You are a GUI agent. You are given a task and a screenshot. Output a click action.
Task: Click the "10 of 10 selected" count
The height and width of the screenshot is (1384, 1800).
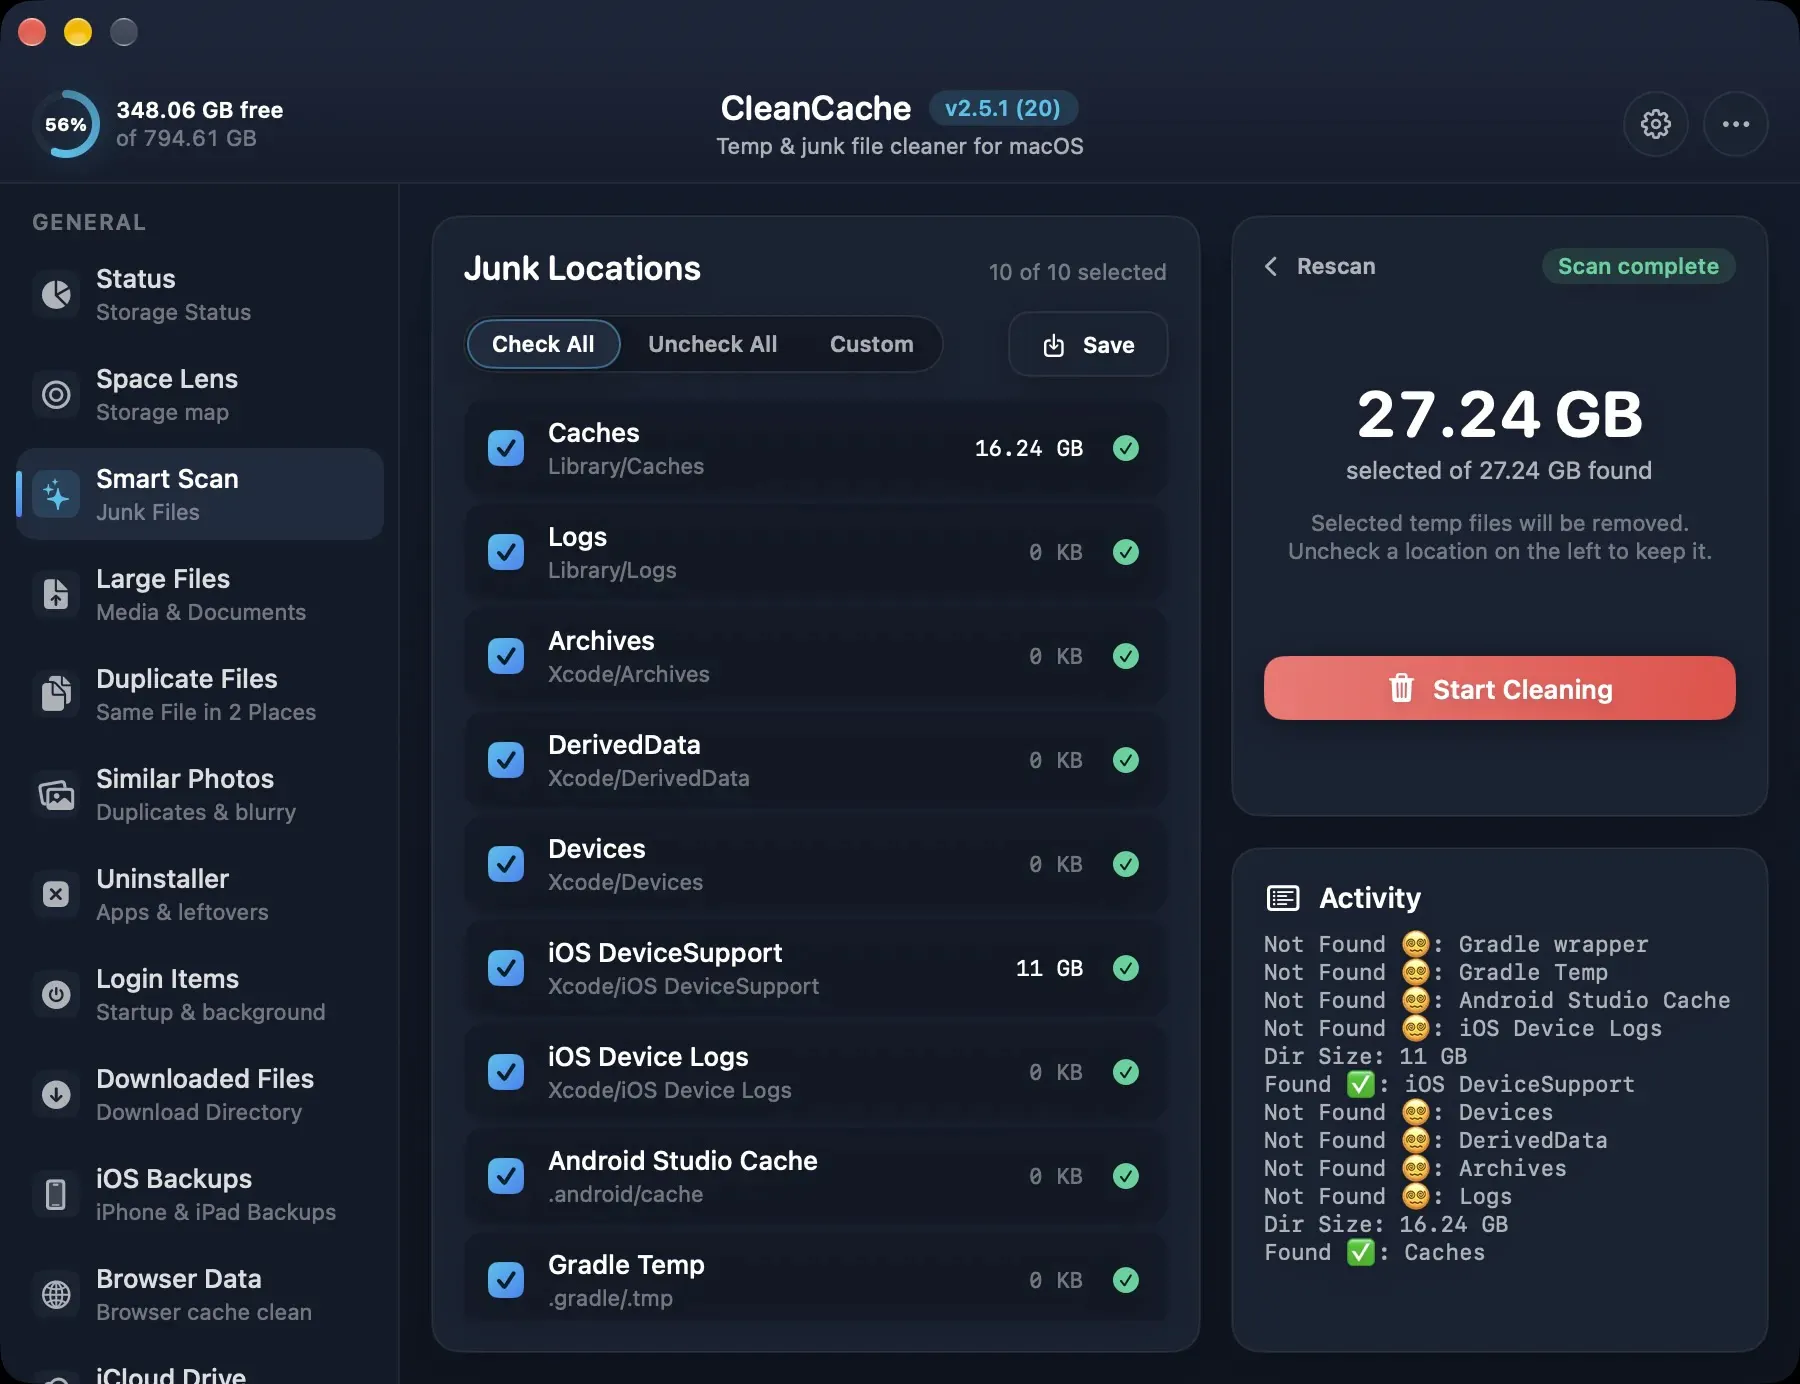(1077, 272)
